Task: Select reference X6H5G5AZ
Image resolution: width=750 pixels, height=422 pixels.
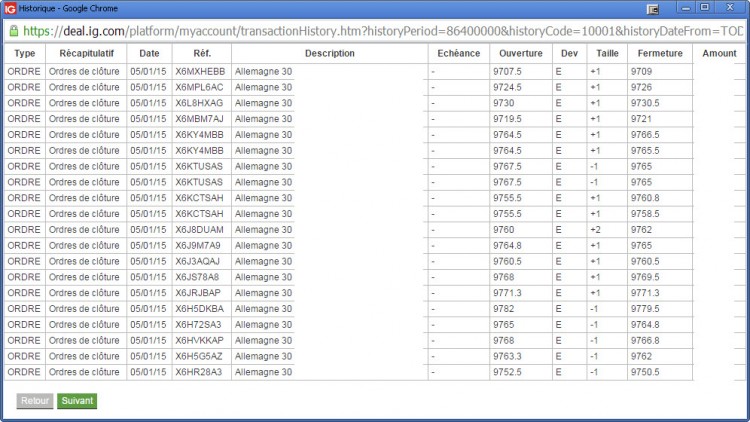Action: (x=199, y=356)
